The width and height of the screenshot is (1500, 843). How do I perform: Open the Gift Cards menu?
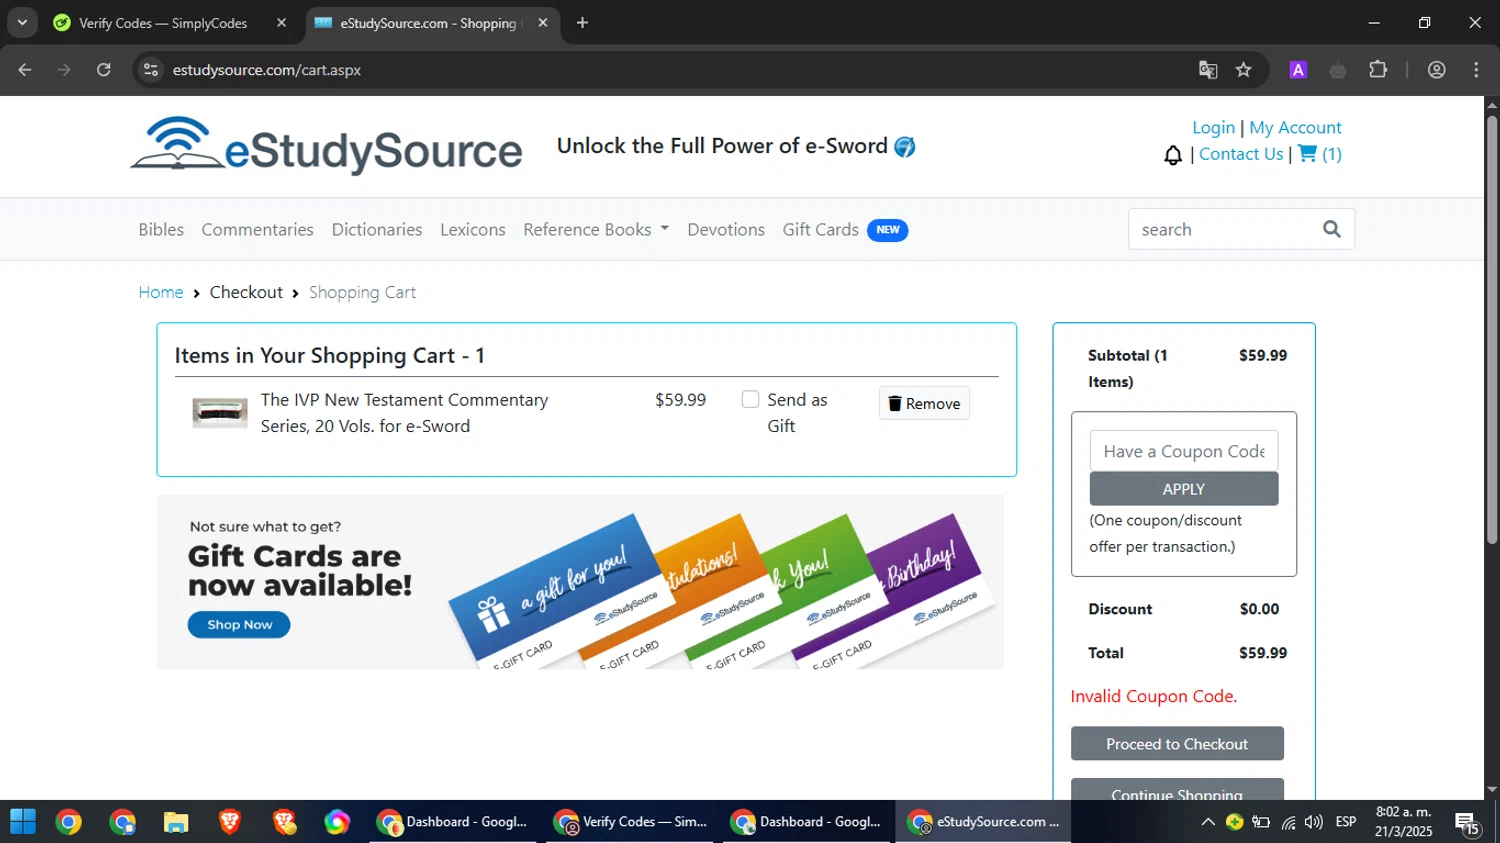(x=820, y=229)
